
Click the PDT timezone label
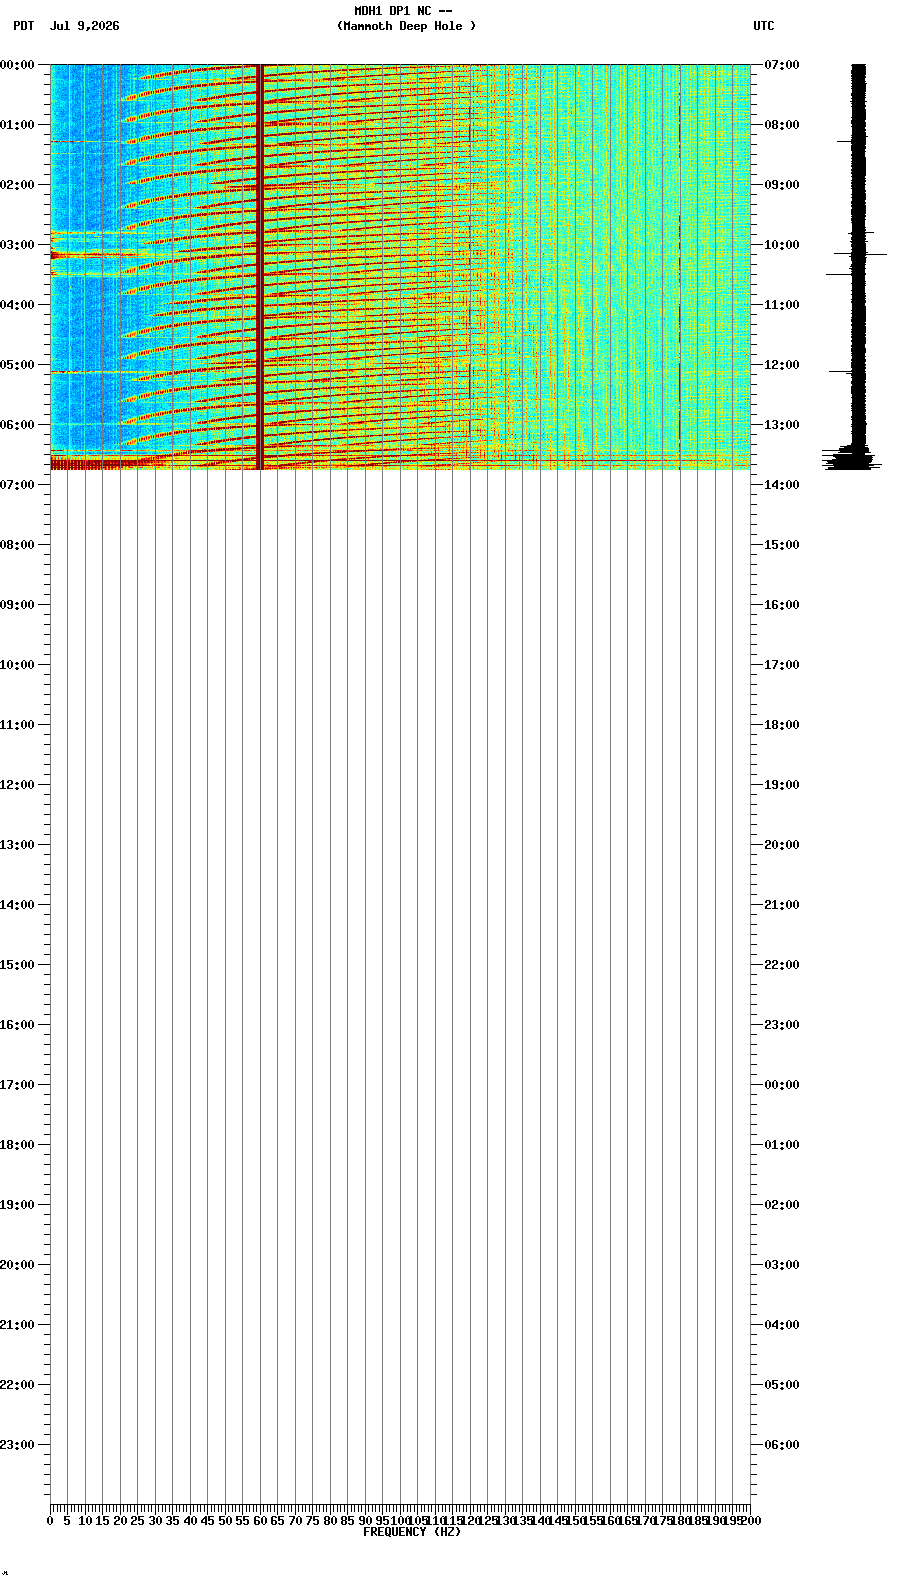[x=23, y=26]
